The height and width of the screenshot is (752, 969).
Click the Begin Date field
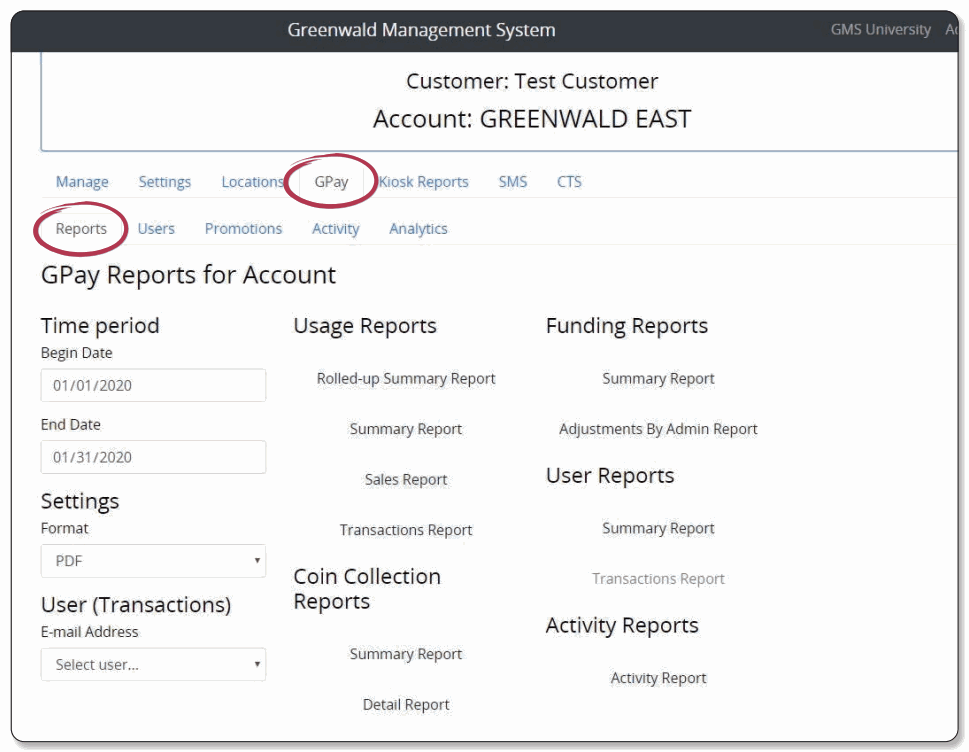pyautogui.click(x=153, y=386)
